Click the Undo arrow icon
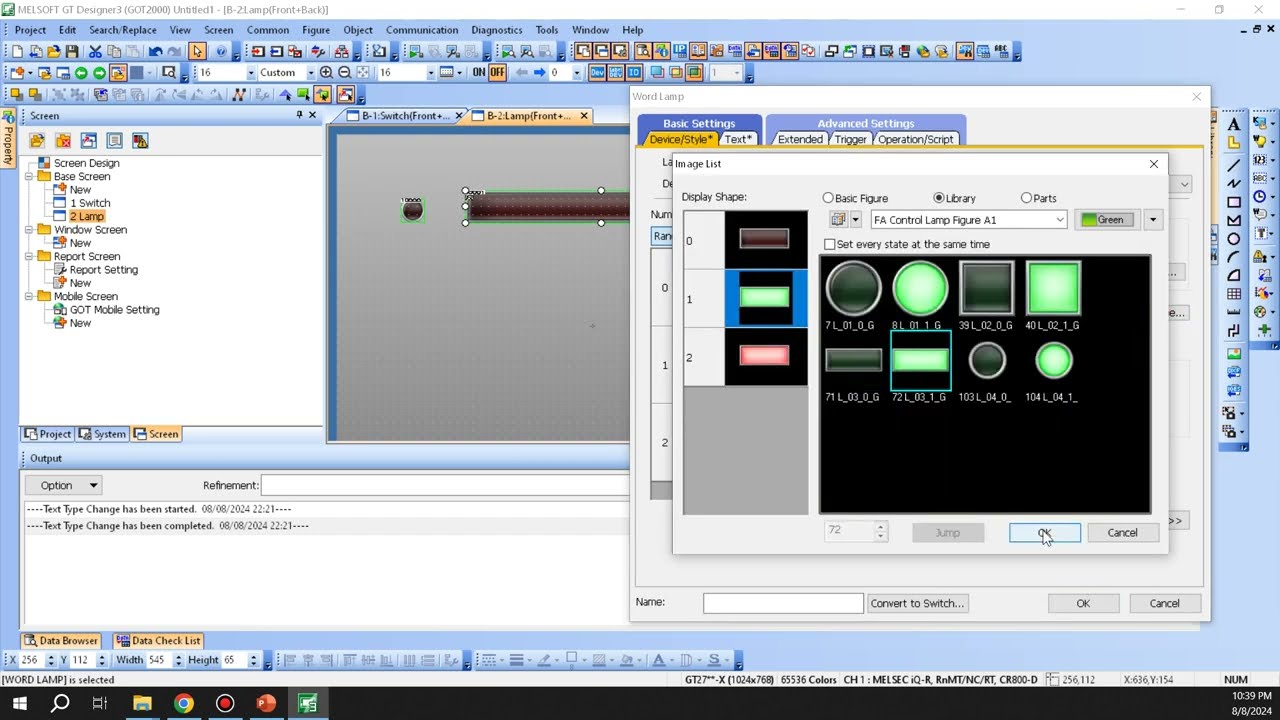 tap(155, 51)
